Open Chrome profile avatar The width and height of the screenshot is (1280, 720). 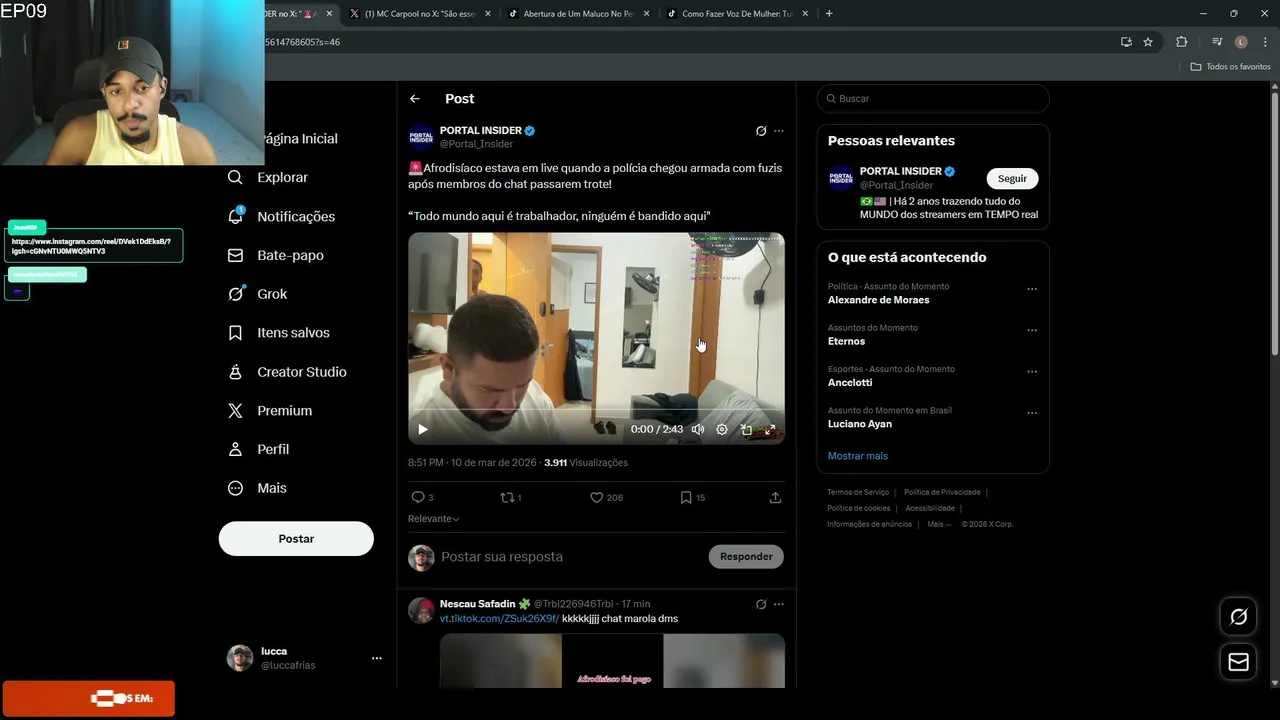(1241, 42)
